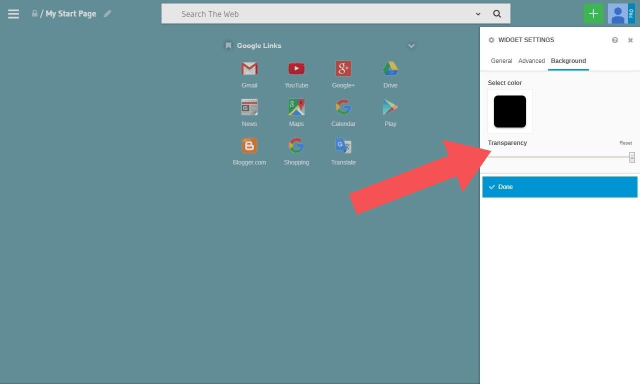Click the lock icon beside My Start Page
The height and width of the screenshot is (384, 640).
click(x=35, y=13)
